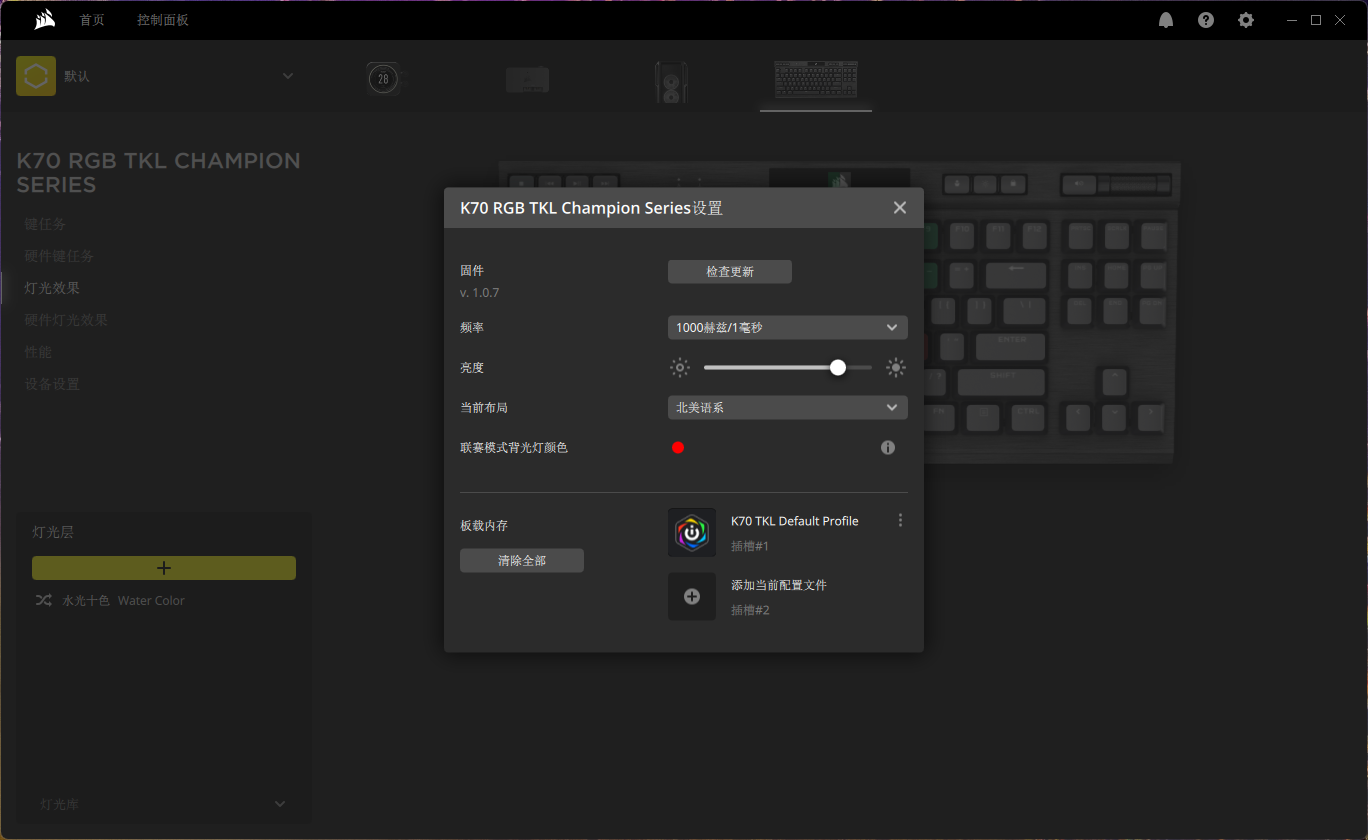The height and width of the screenshot is (840, 1368).
Task: Click 清除全部 button
Action: 522,561
